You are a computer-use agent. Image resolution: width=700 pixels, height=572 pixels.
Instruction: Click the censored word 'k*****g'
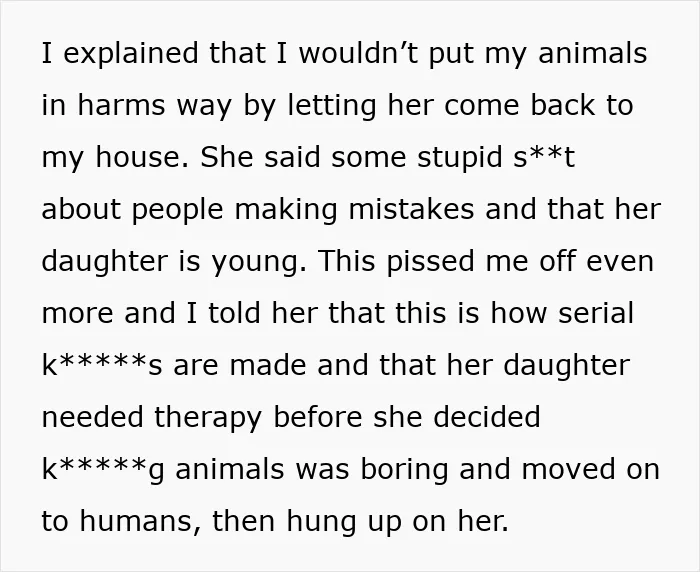click(103, 470)
